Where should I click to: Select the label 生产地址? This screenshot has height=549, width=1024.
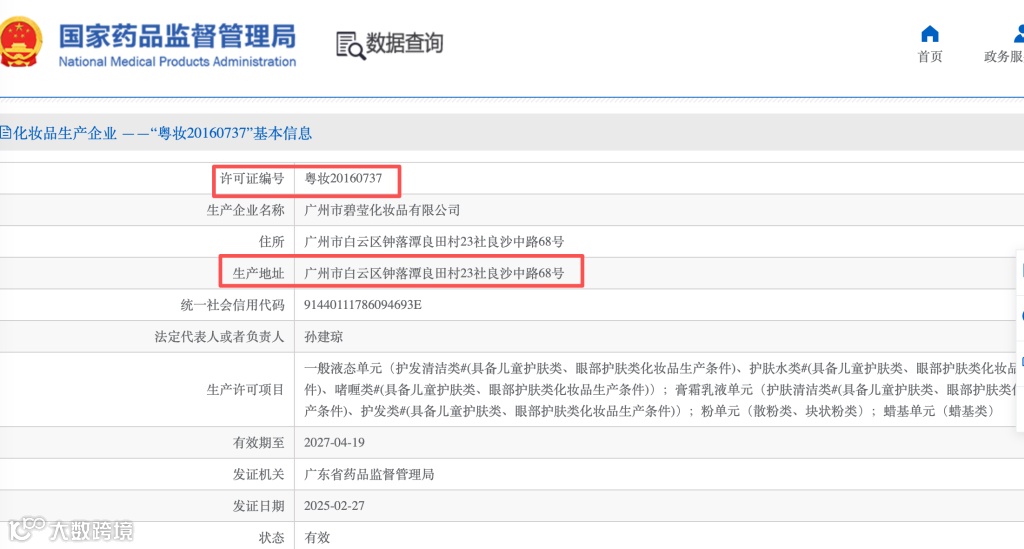pyautogui.click(x=258, y=274)
